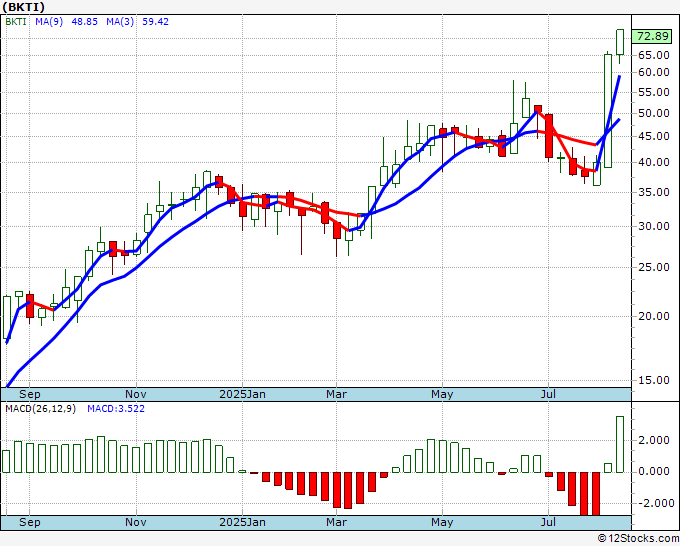Screen dimensions: 680x546
Task: Click the 2.000 MACD axis label
Action: click(654, 440)
